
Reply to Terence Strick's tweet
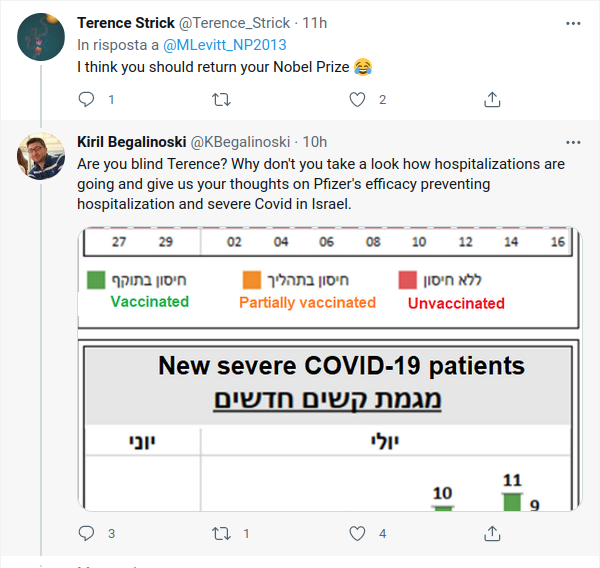coord(86,99)
